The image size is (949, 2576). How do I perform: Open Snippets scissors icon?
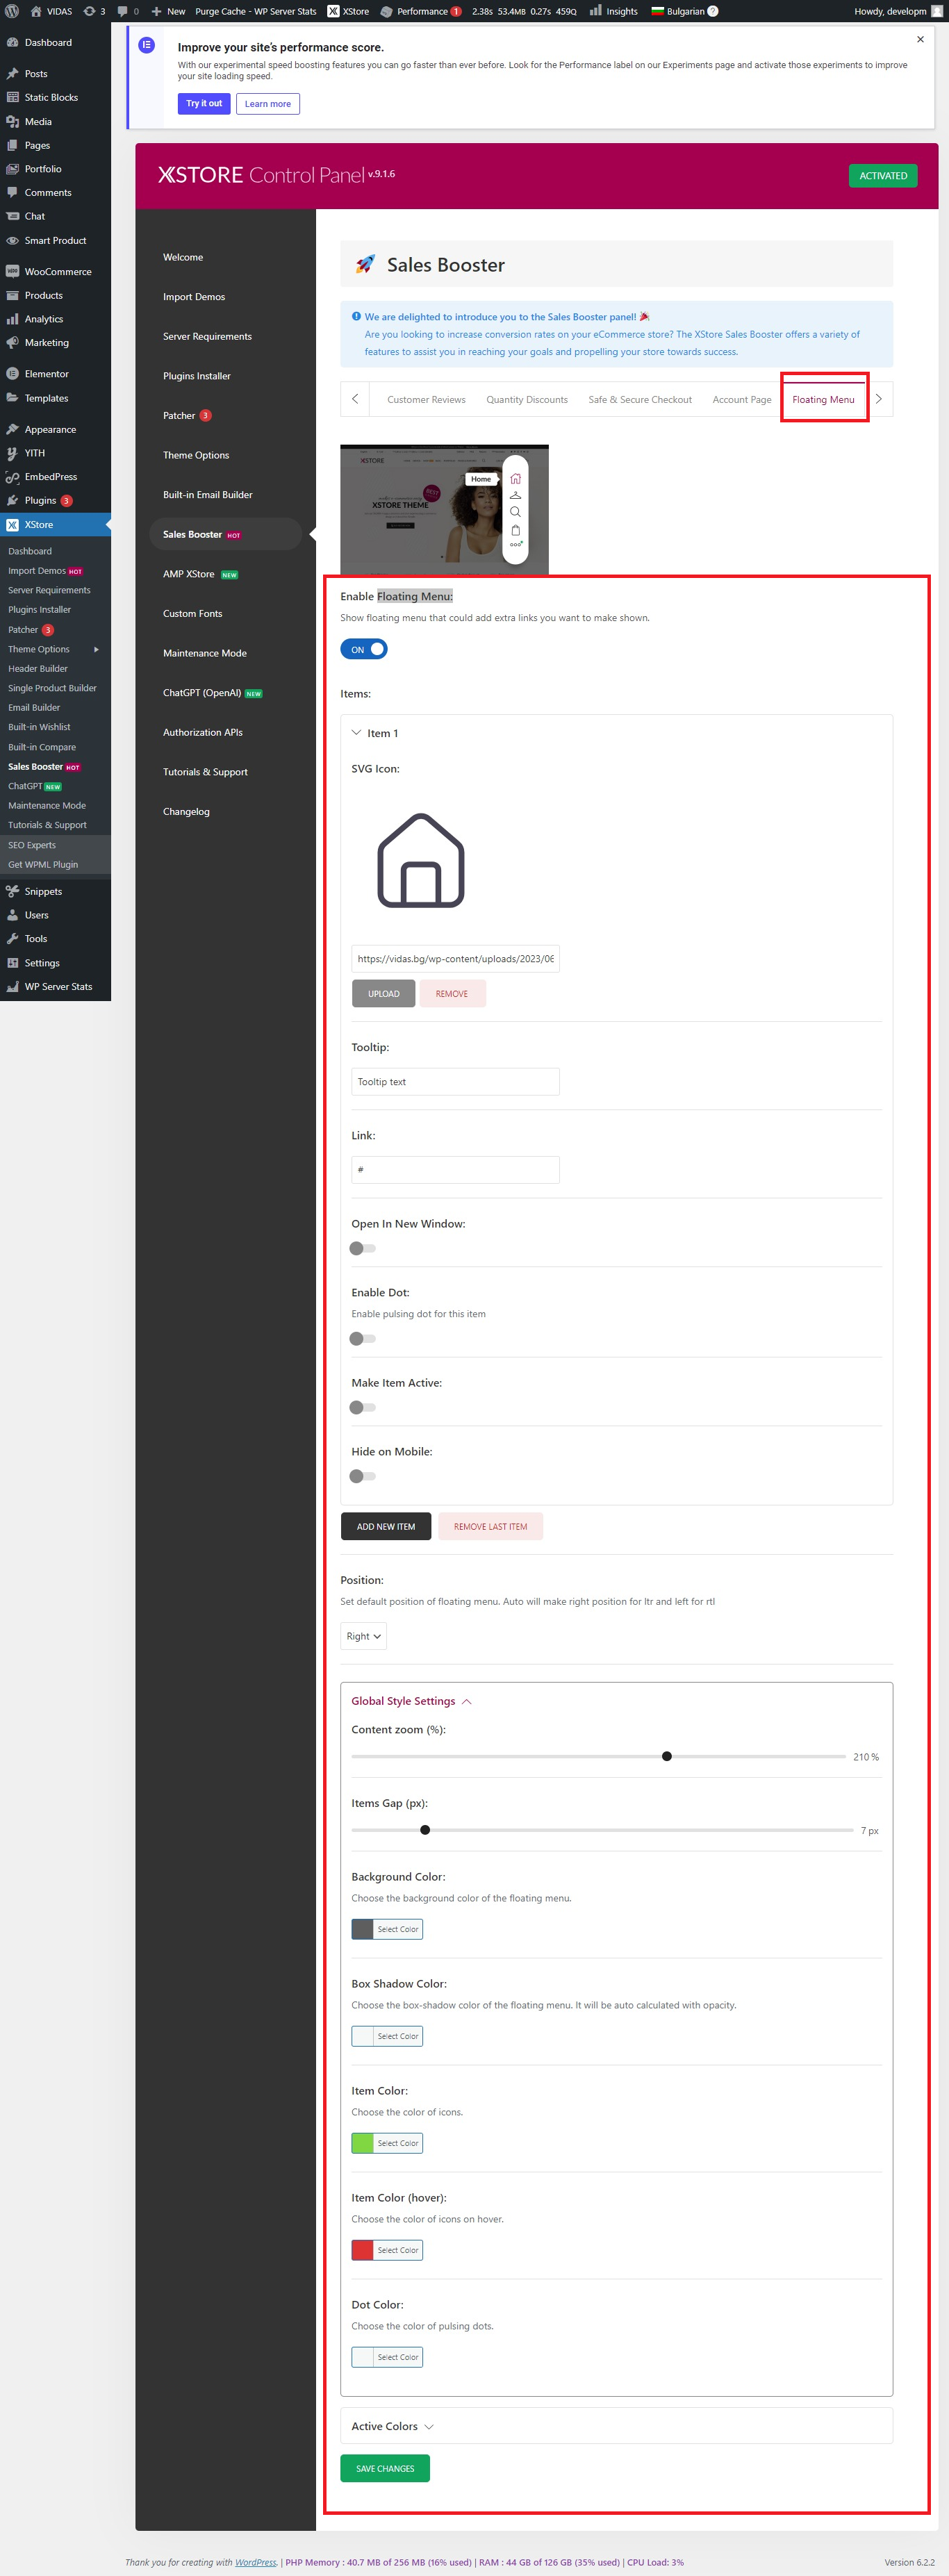tap(12, 891)
